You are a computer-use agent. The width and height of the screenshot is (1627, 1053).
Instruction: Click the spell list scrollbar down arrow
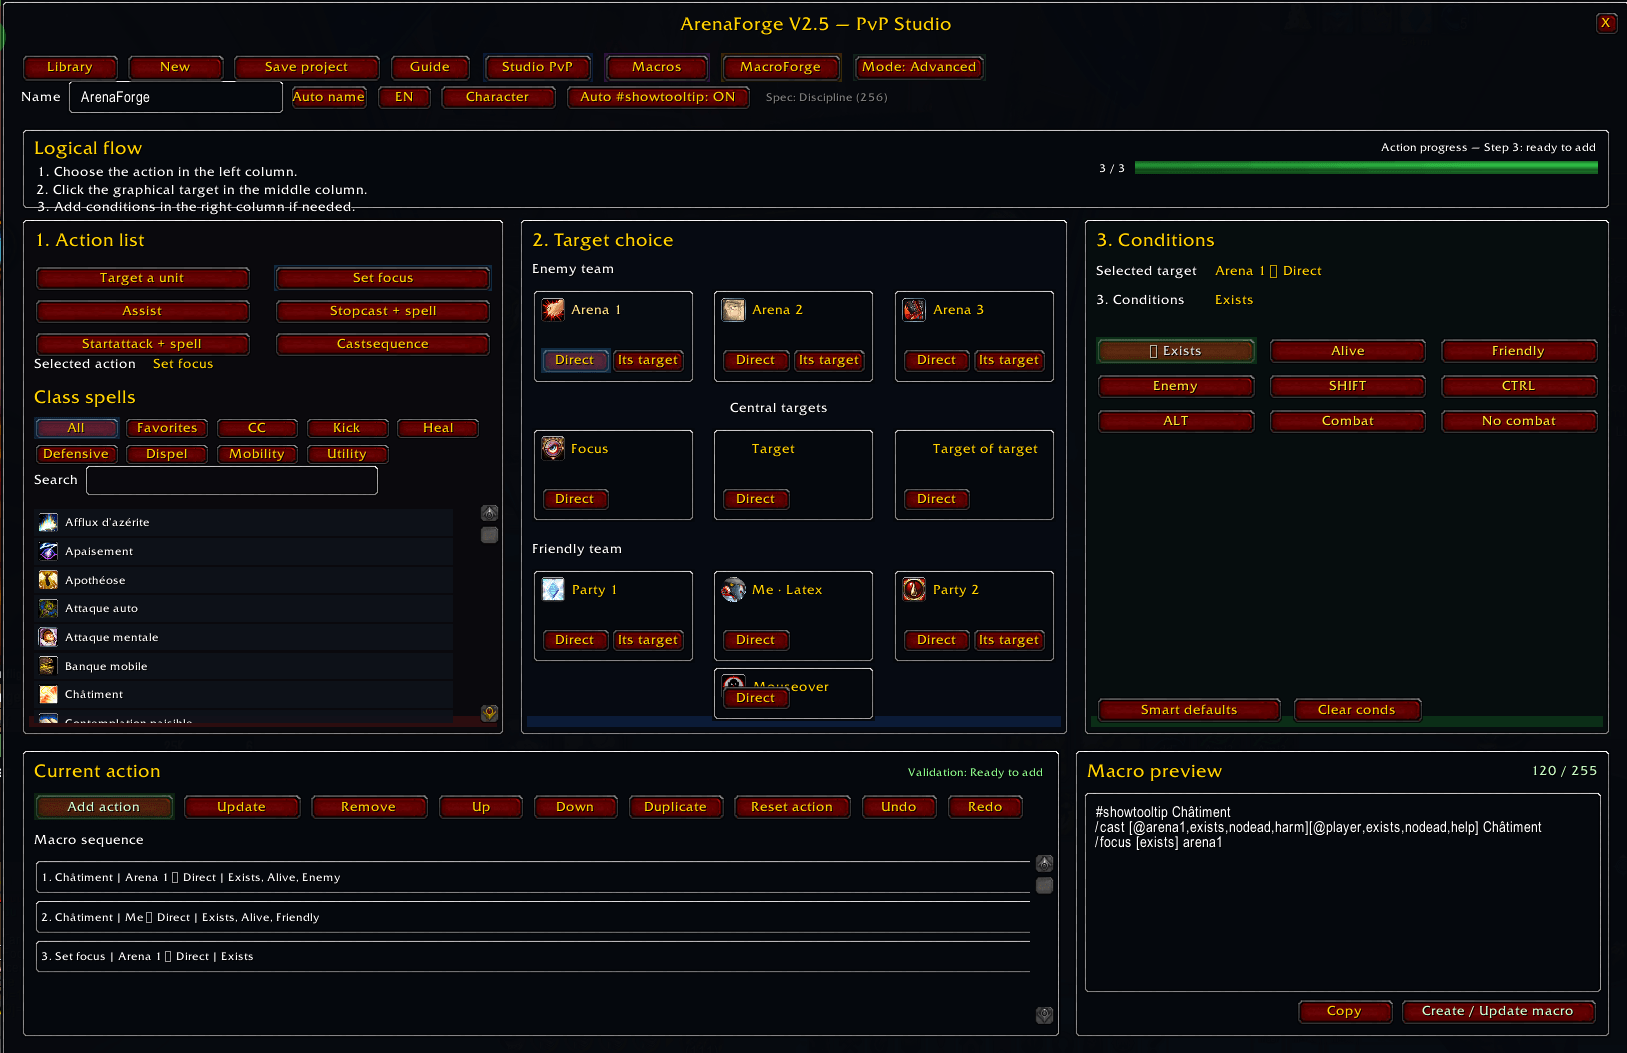point(489,713)
